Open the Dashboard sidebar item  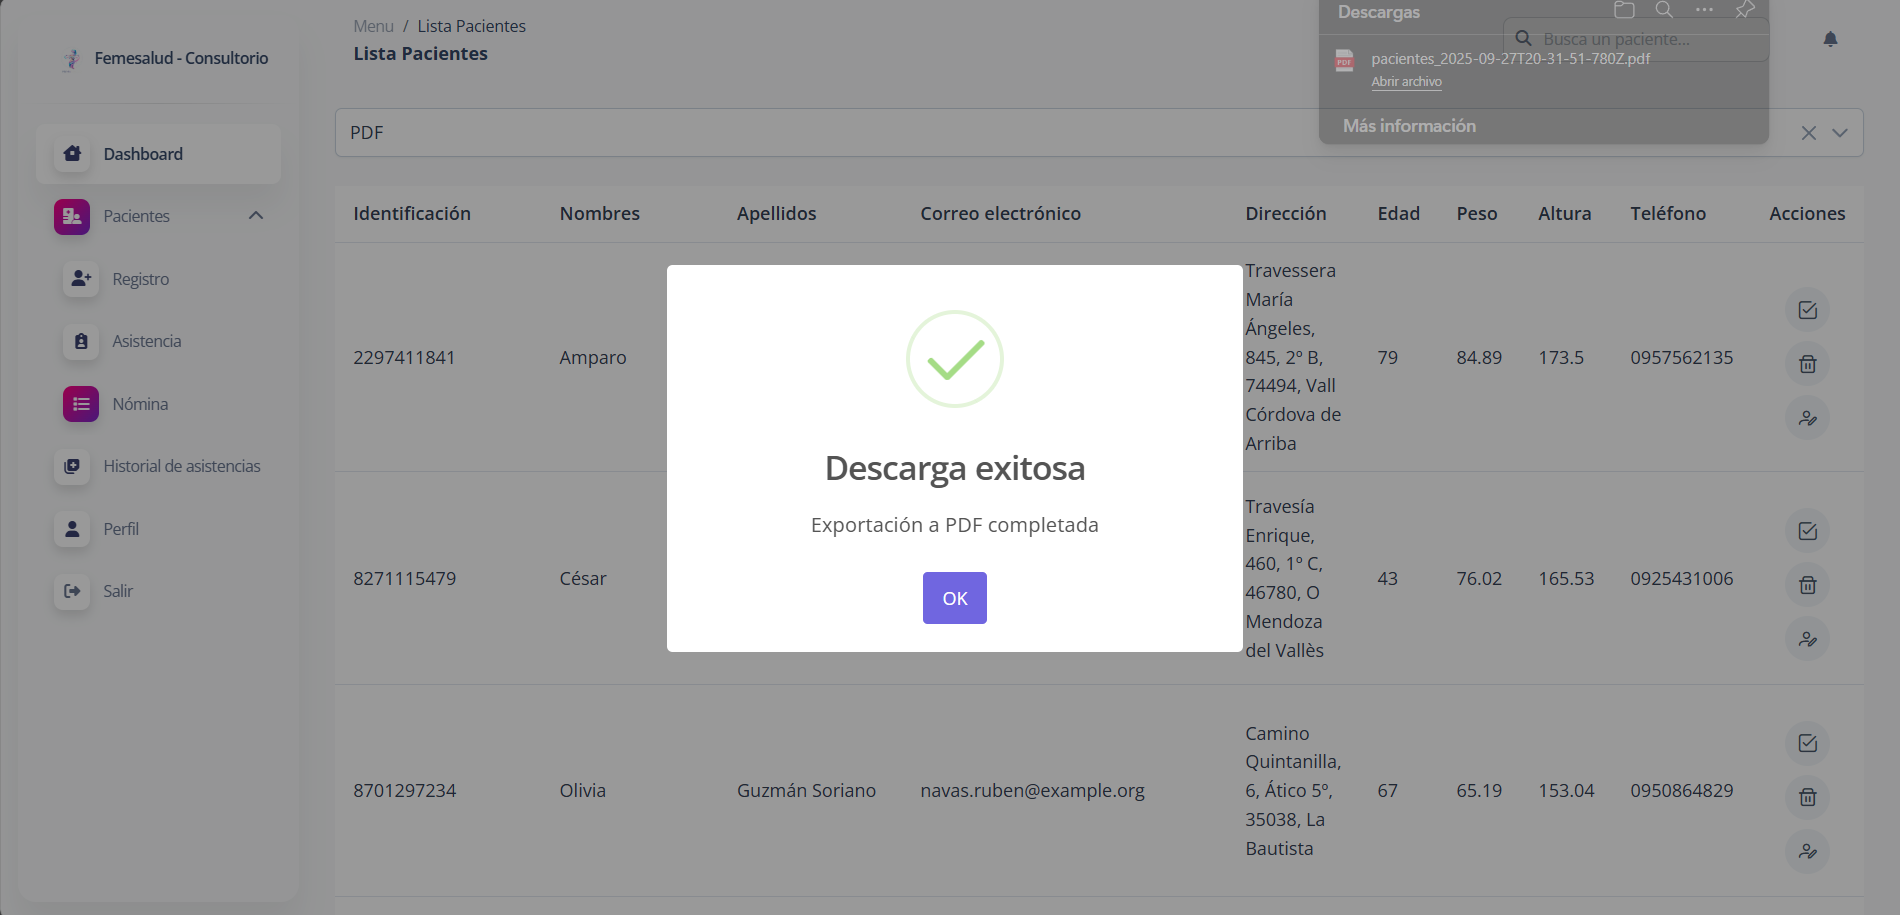click(143, 154)
